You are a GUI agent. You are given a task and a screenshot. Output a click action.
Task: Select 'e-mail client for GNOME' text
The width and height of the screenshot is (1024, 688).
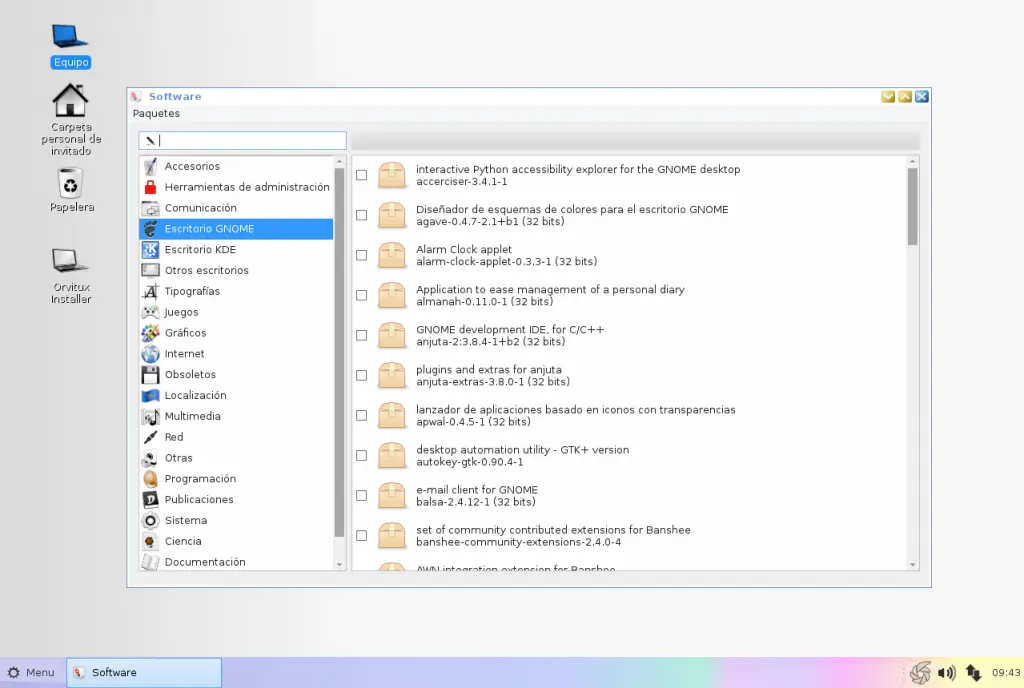(x=477, y=490)
